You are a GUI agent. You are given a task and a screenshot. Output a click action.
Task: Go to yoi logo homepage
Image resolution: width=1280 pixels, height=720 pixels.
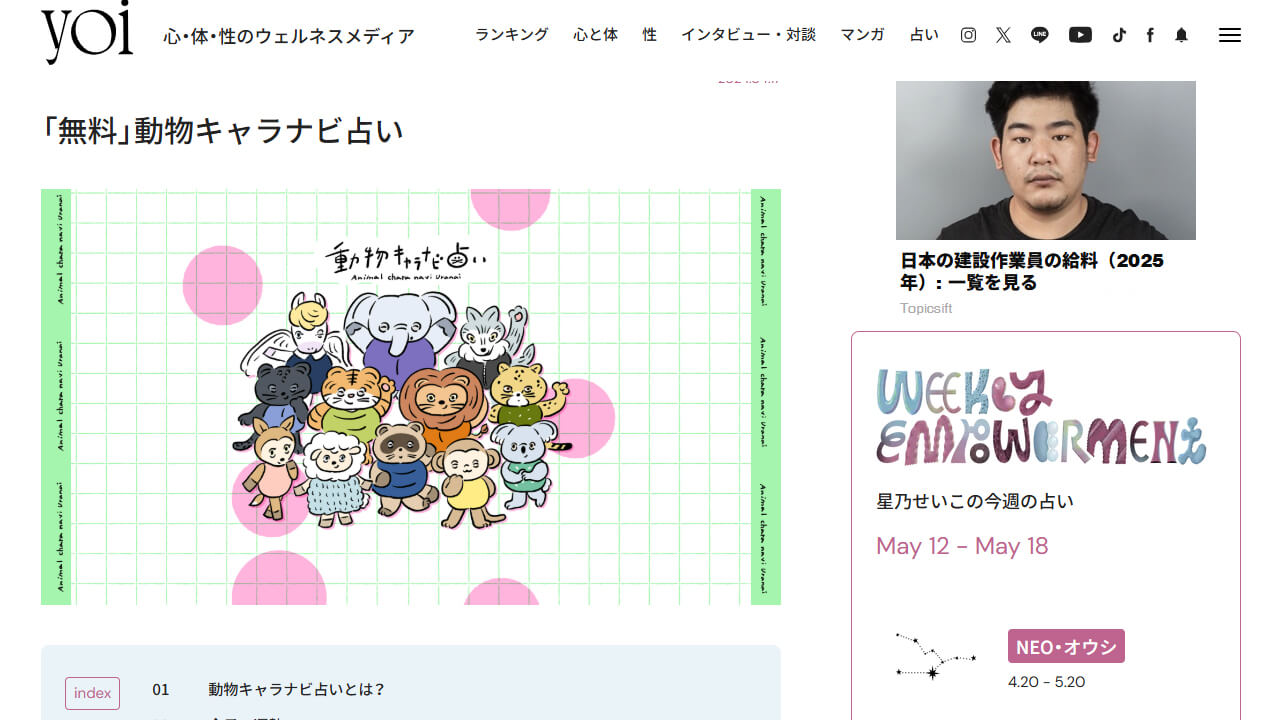[87, 32]
